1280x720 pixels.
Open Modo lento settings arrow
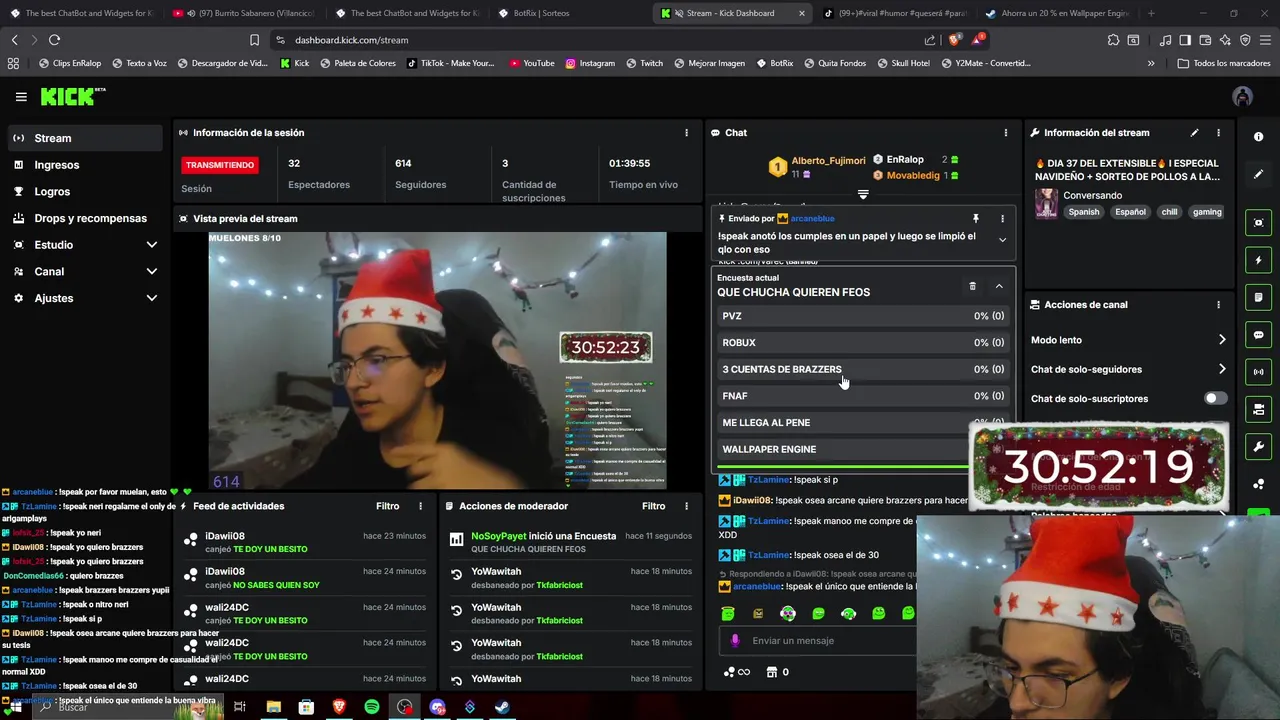coord(1221,340)
